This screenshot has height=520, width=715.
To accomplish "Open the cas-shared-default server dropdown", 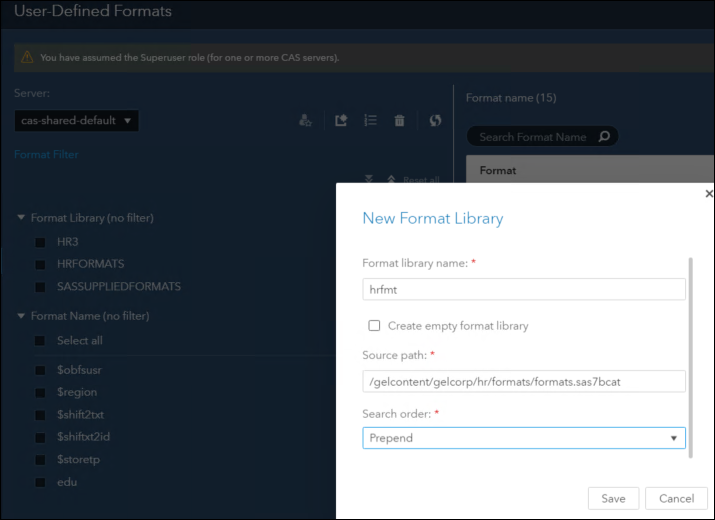I will click(76, 121).
